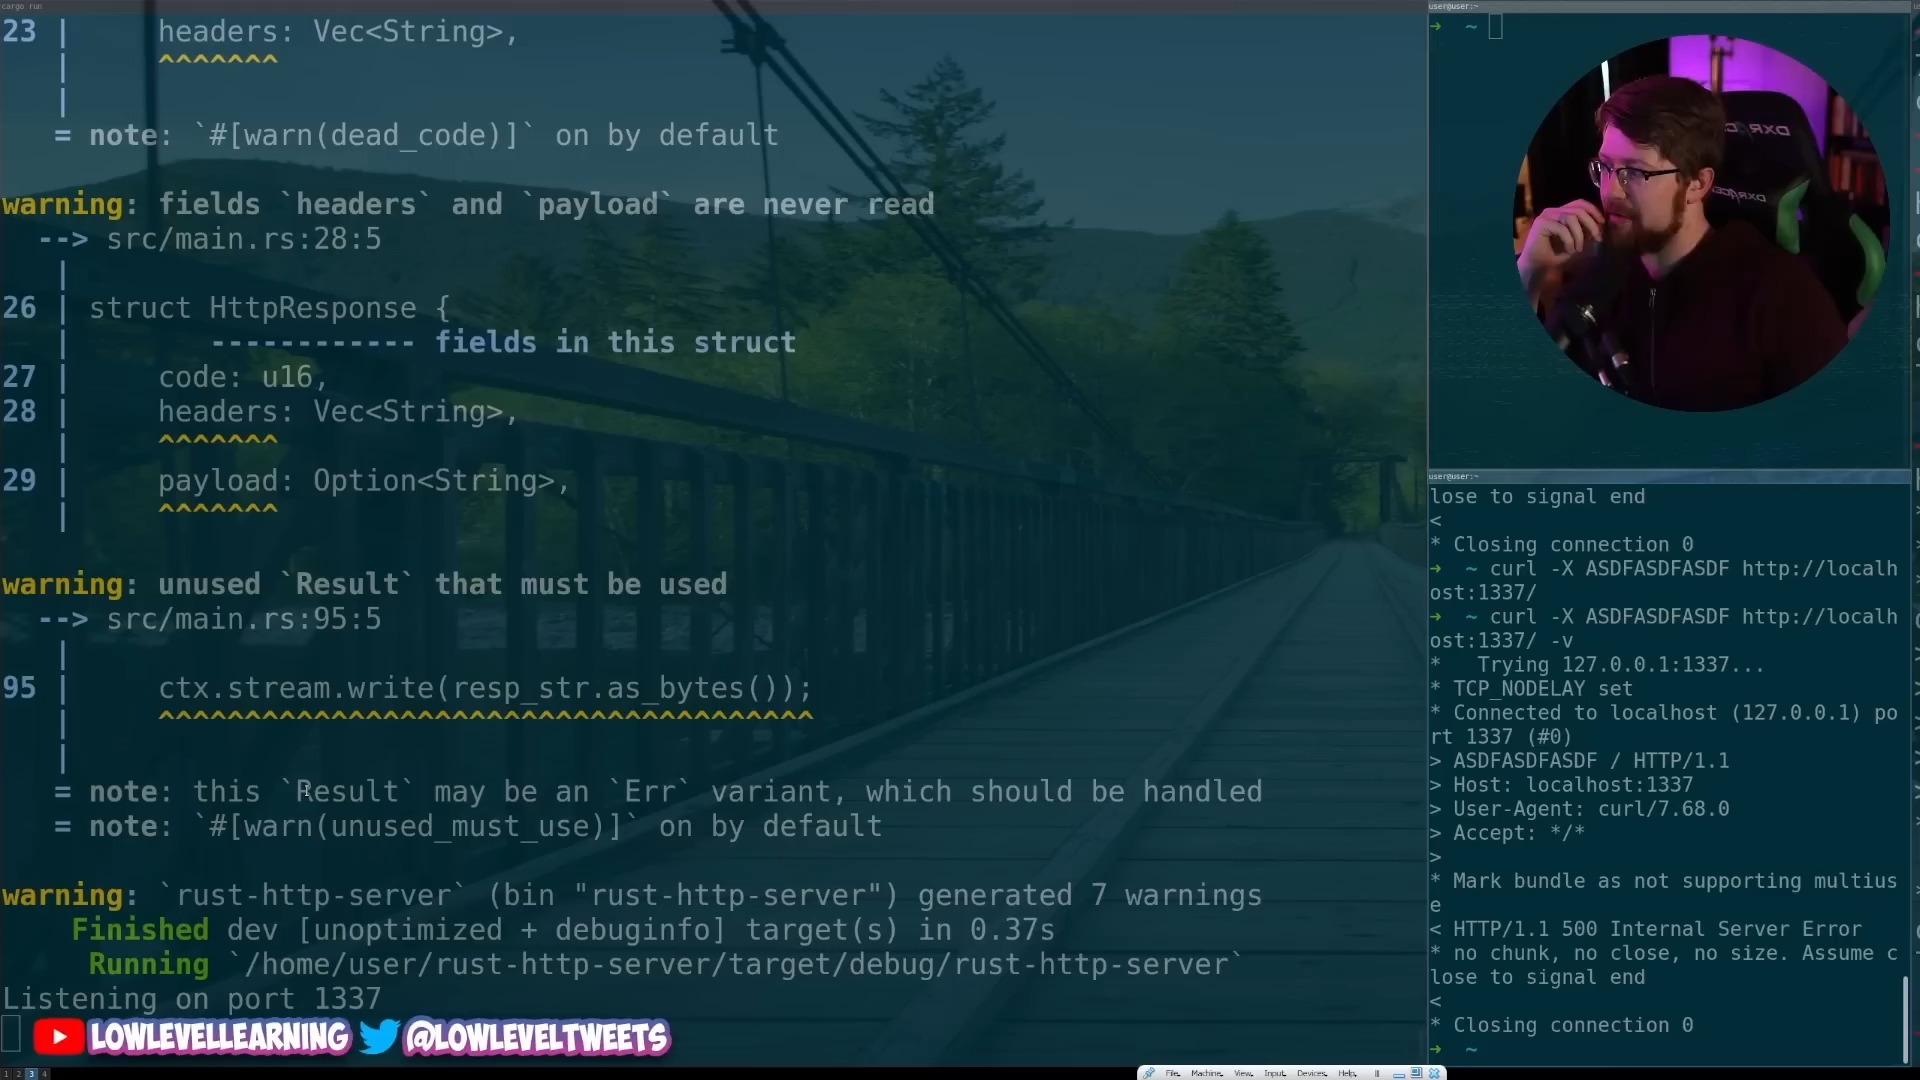Screen dimensions: 1920x1080
Task: Click the YouTube icon in the lower bar
Action: click(x=57, y=1038)
